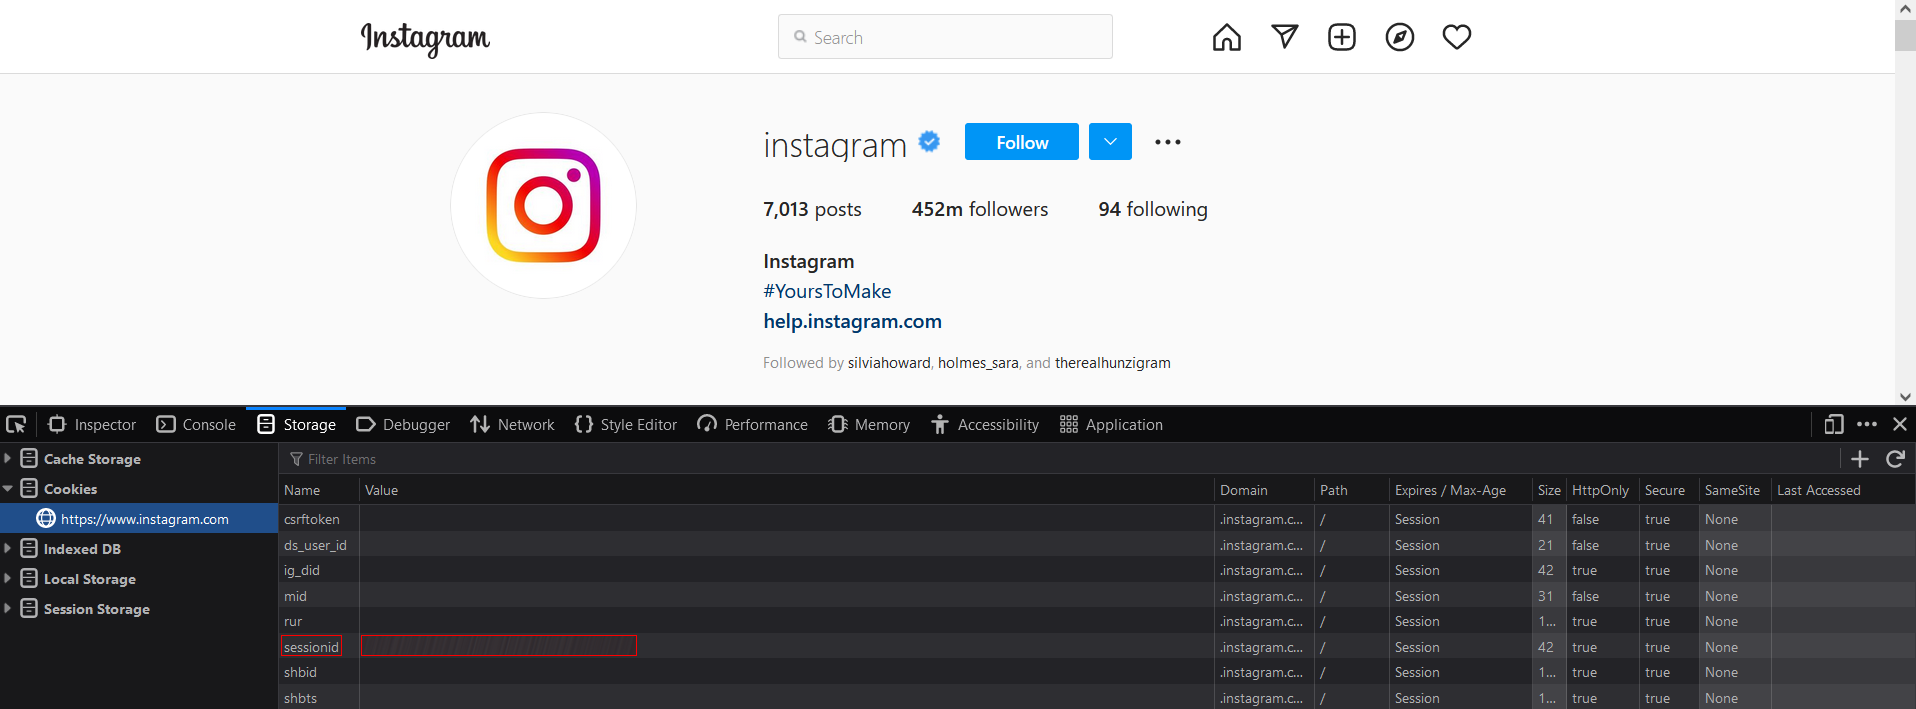Screen dimensions: 1916x709
Task: Open the suggested accounts dropdown arrow
Action: [x=1110, y=142]
